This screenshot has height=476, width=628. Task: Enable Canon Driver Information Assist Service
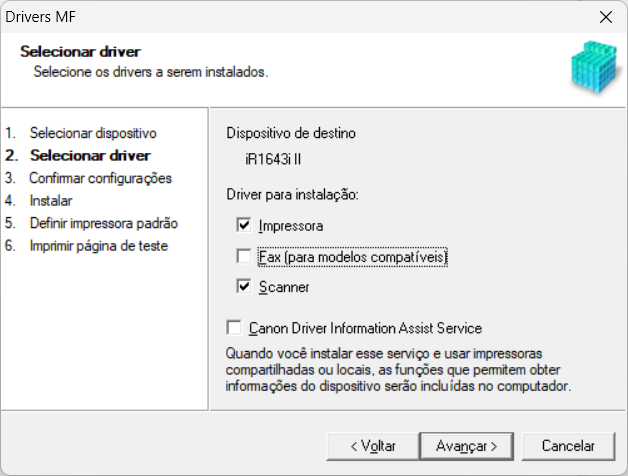[x=234, y=328]
